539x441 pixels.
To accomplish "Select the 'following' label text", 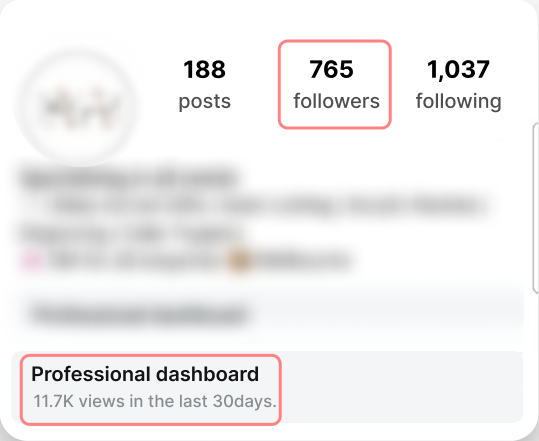I will pos(459,102).
